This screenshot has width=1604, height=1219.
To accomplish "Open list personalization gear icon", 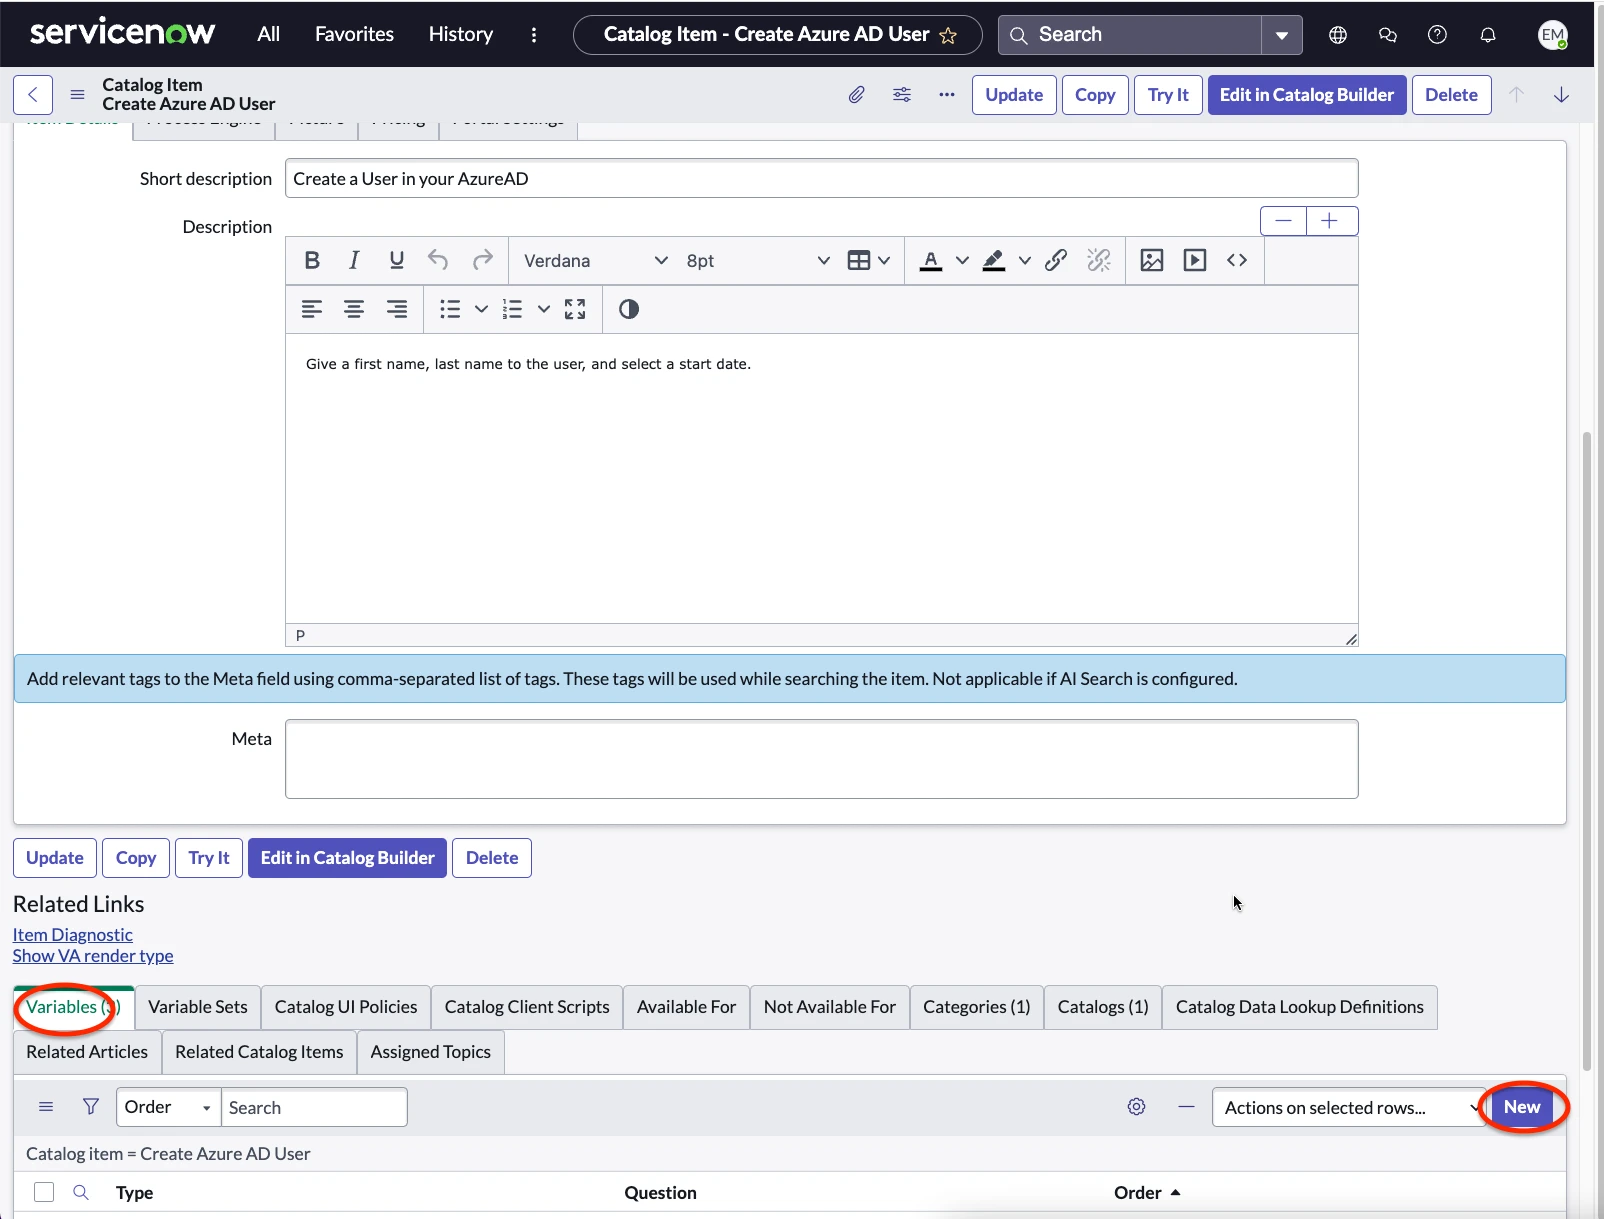I will pyautogui.click(x=1136, y=1107).
